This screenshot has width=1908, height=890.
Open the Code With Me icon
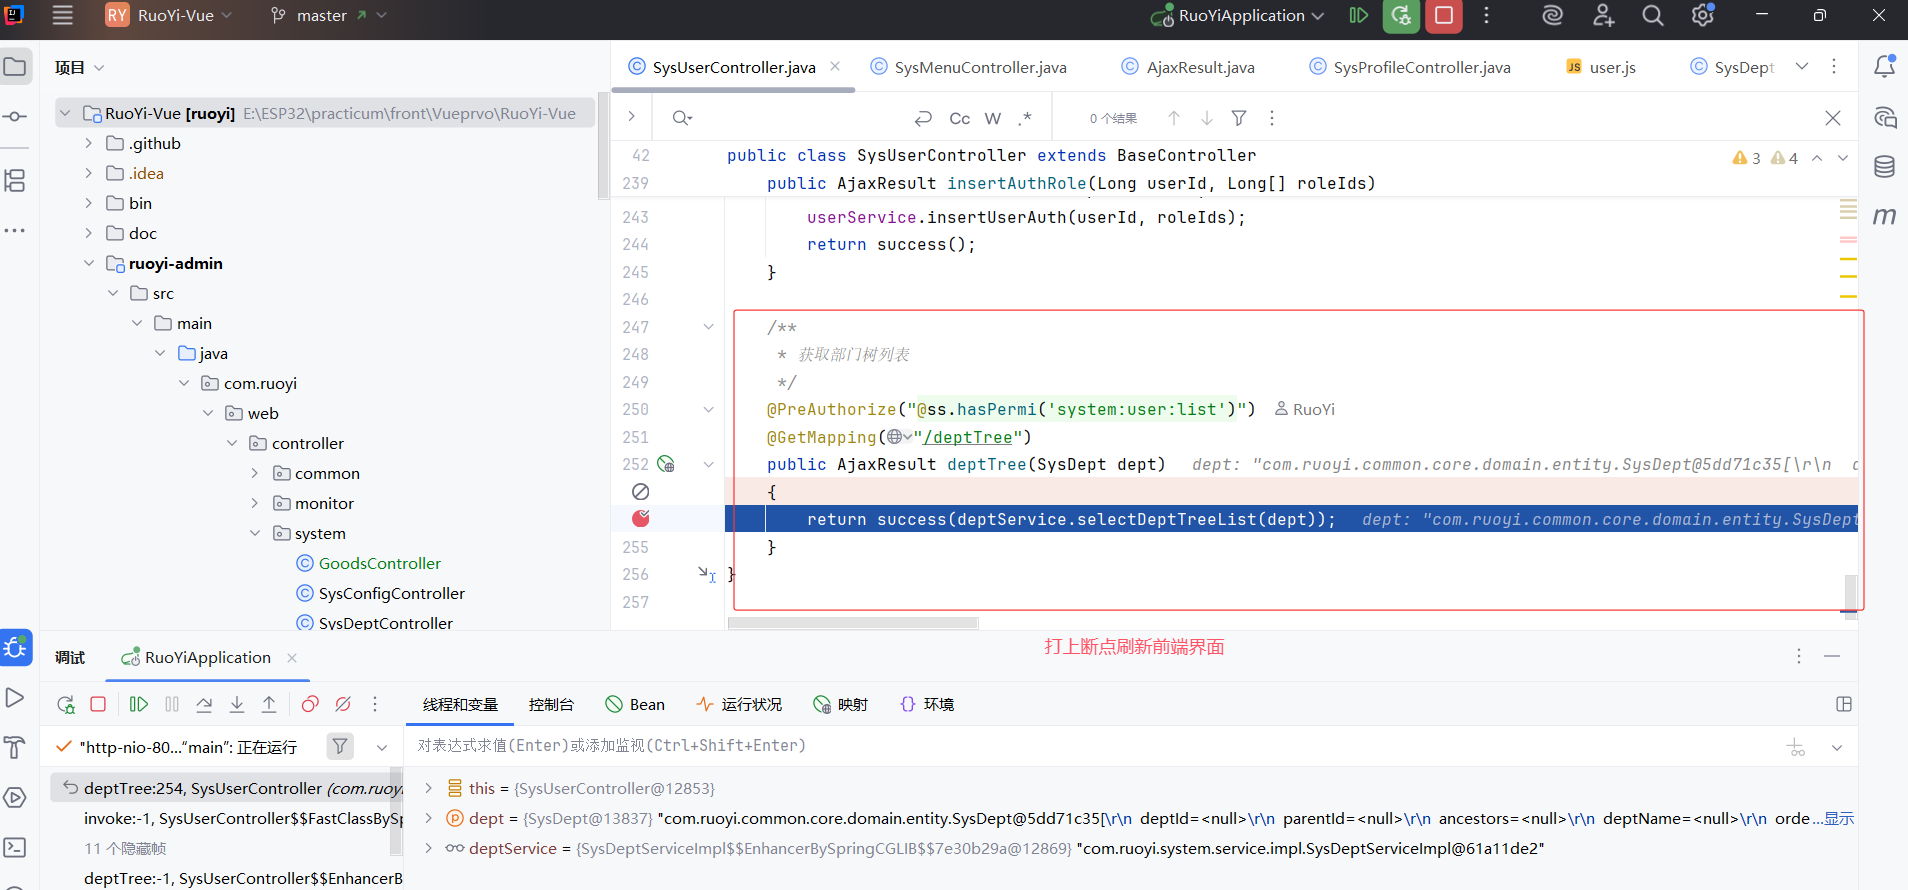point(1603,15)
